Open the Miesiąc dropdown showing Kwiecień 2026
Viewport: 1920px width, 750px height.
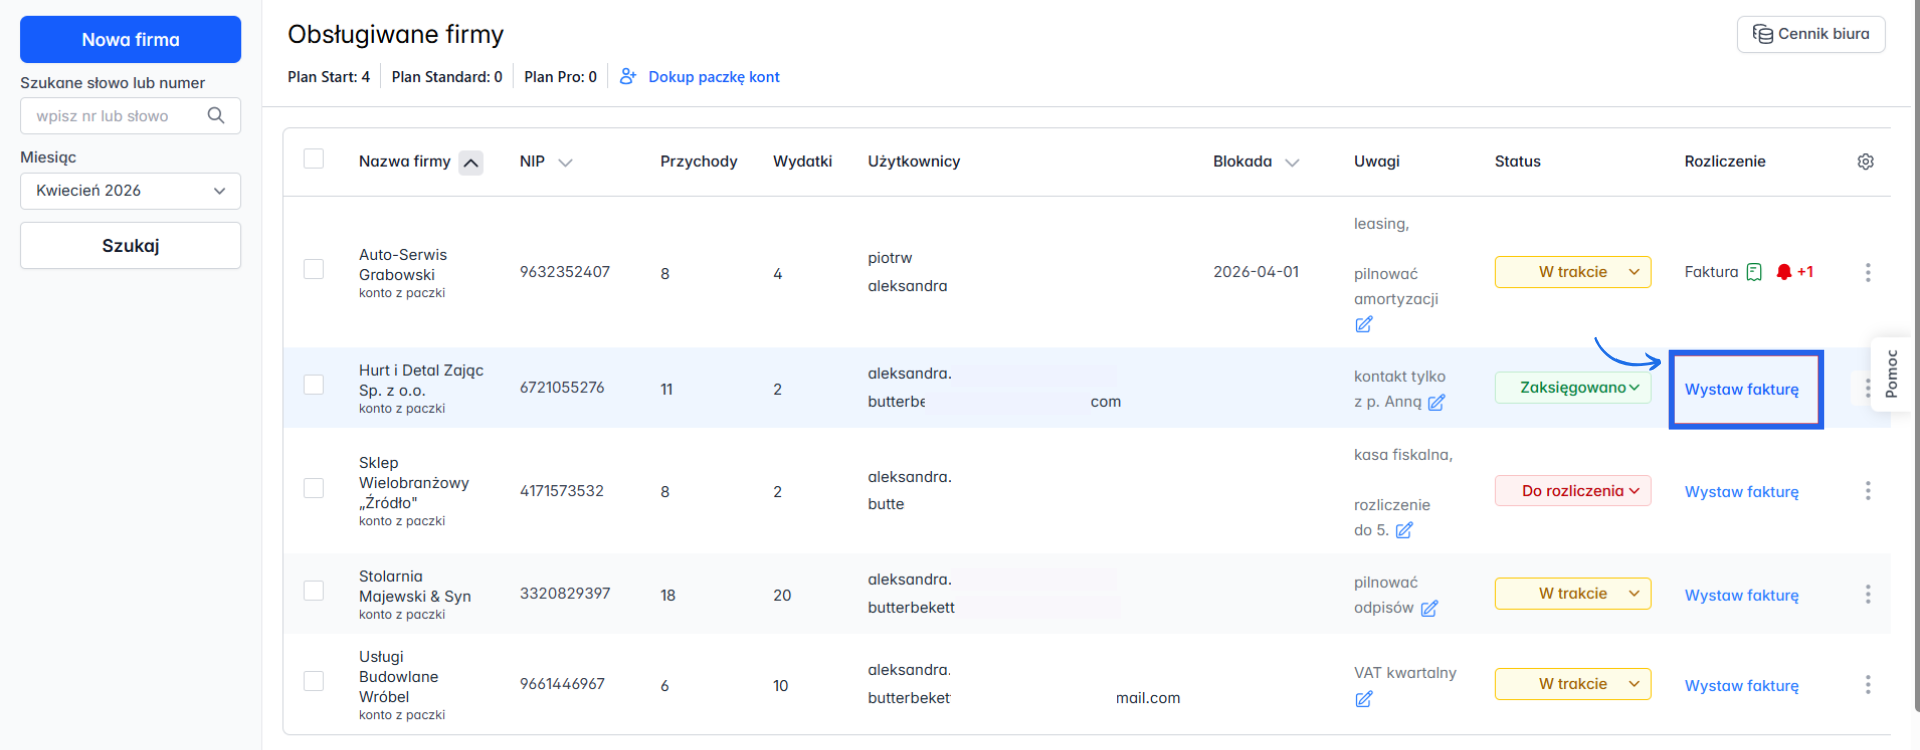(130, 191)
